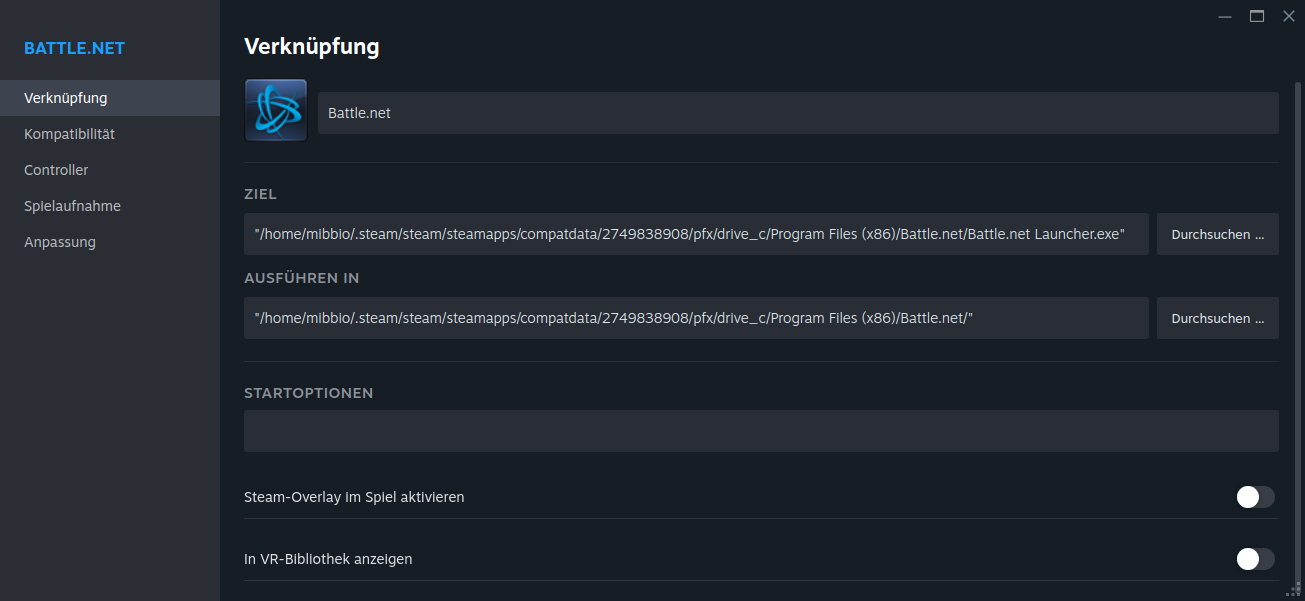Screen dimensions: 1305x601
Task: Maximize the properties window
Action: (1257, 16)
